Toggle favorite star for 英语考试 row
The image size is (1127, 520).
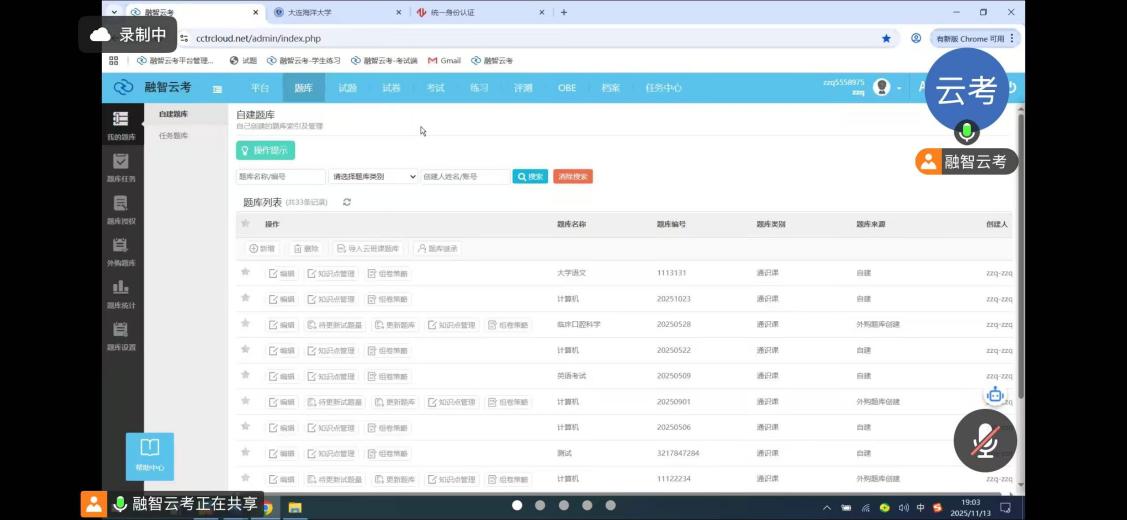pyautogui.click(x=245, y=375)
